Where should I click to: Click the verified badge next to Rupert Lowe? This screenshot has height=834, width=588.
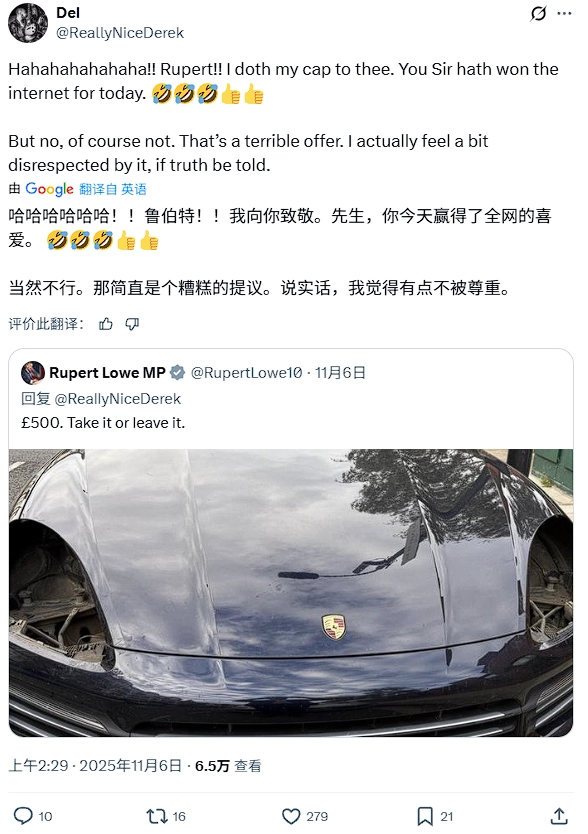tap(177, 373)
